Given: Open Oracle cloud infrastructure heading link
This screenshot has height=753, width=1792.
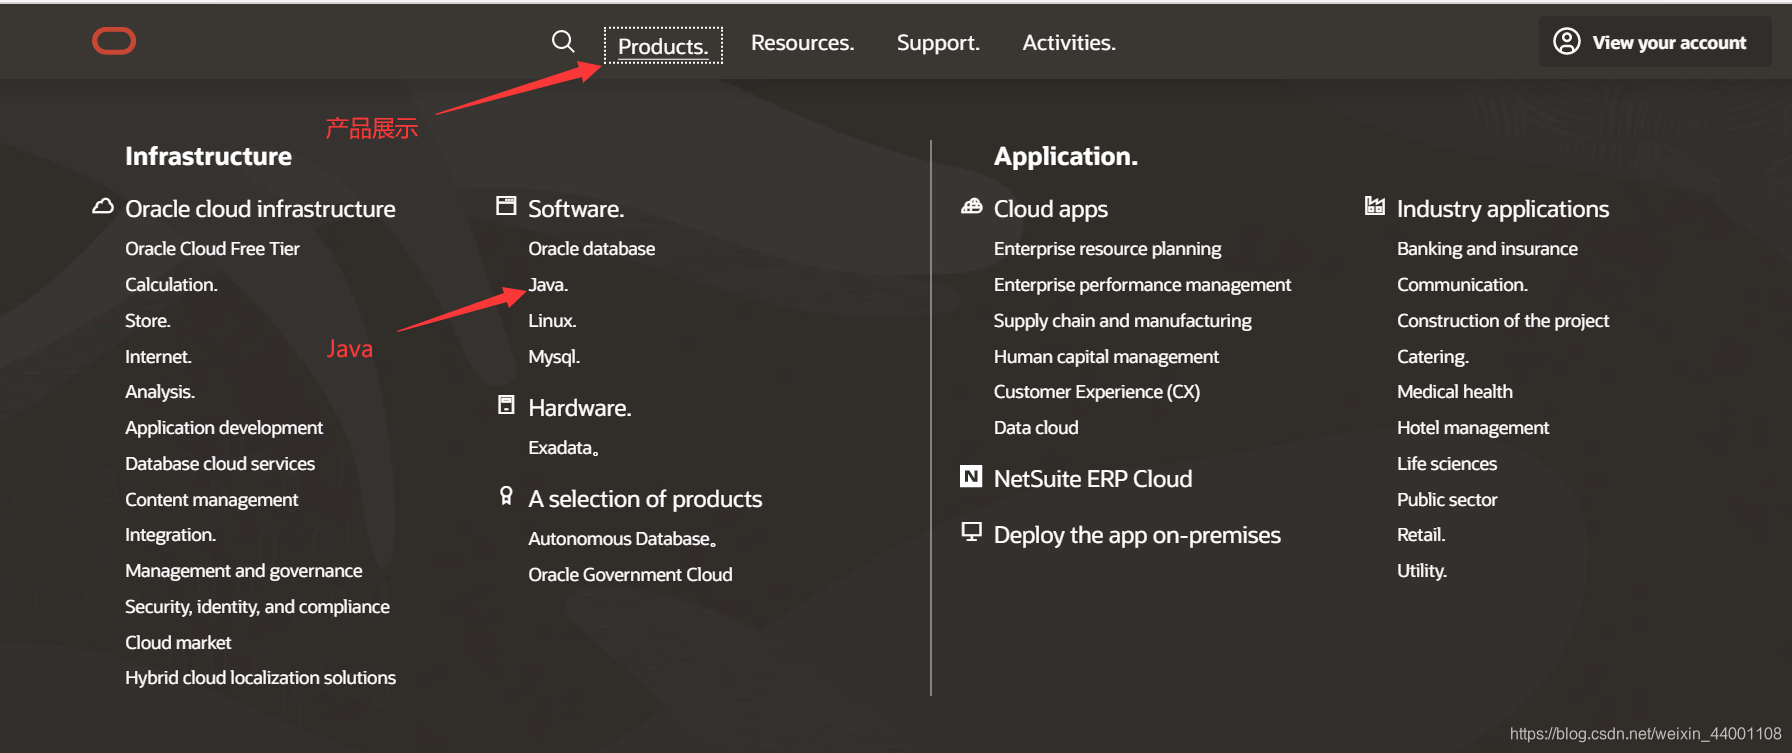Looking at the screenshot, I should tap(260, 209).
